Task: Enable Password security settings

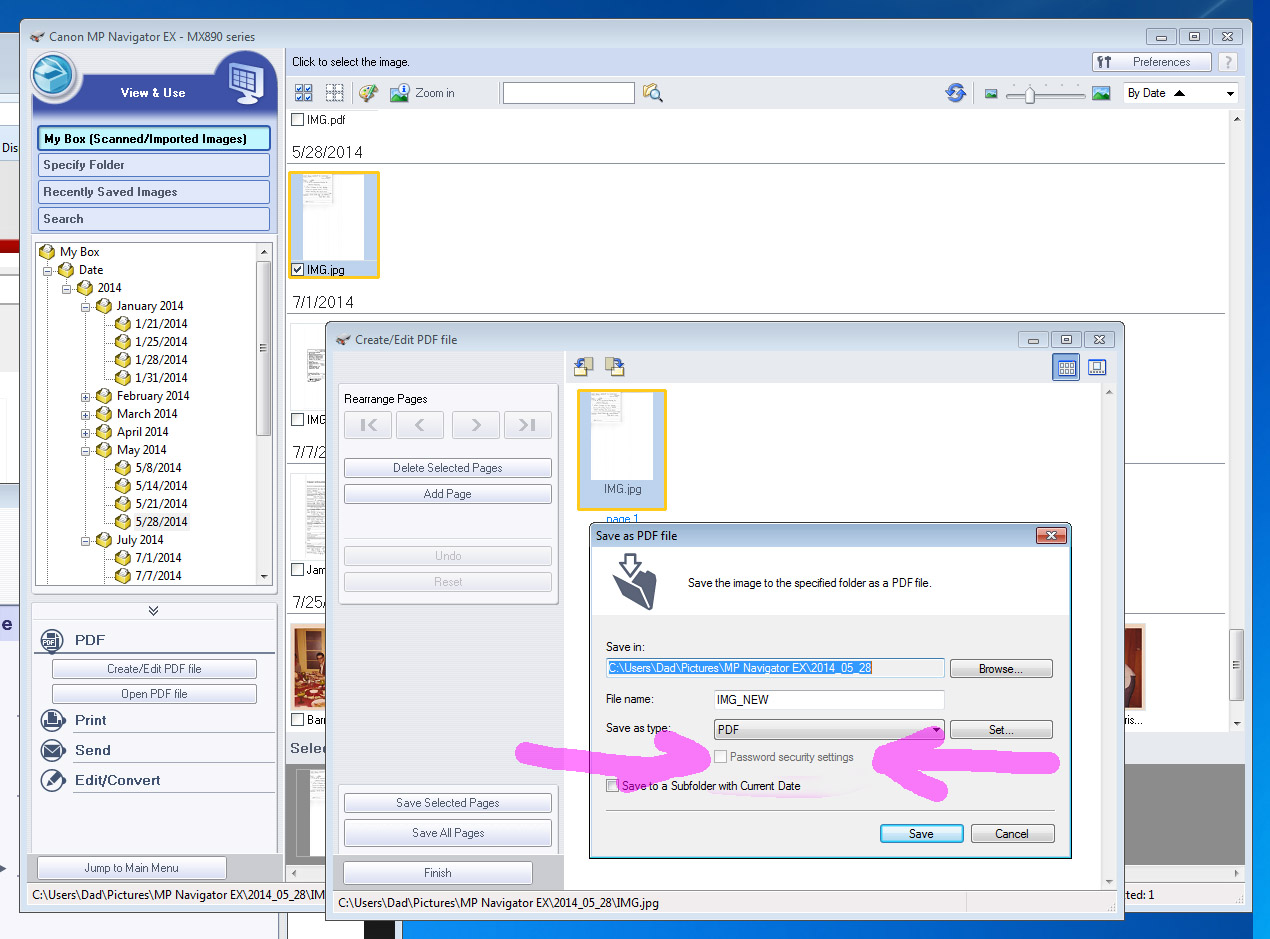Action: coord(720,757)
